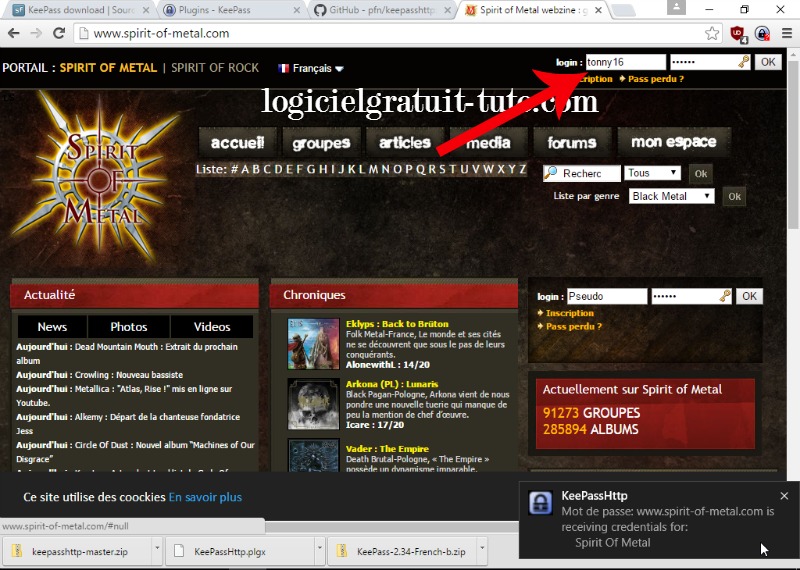The image size is (800, 570).
Task: Click the key icon in sidebar login password field
Action: point(725,296)
